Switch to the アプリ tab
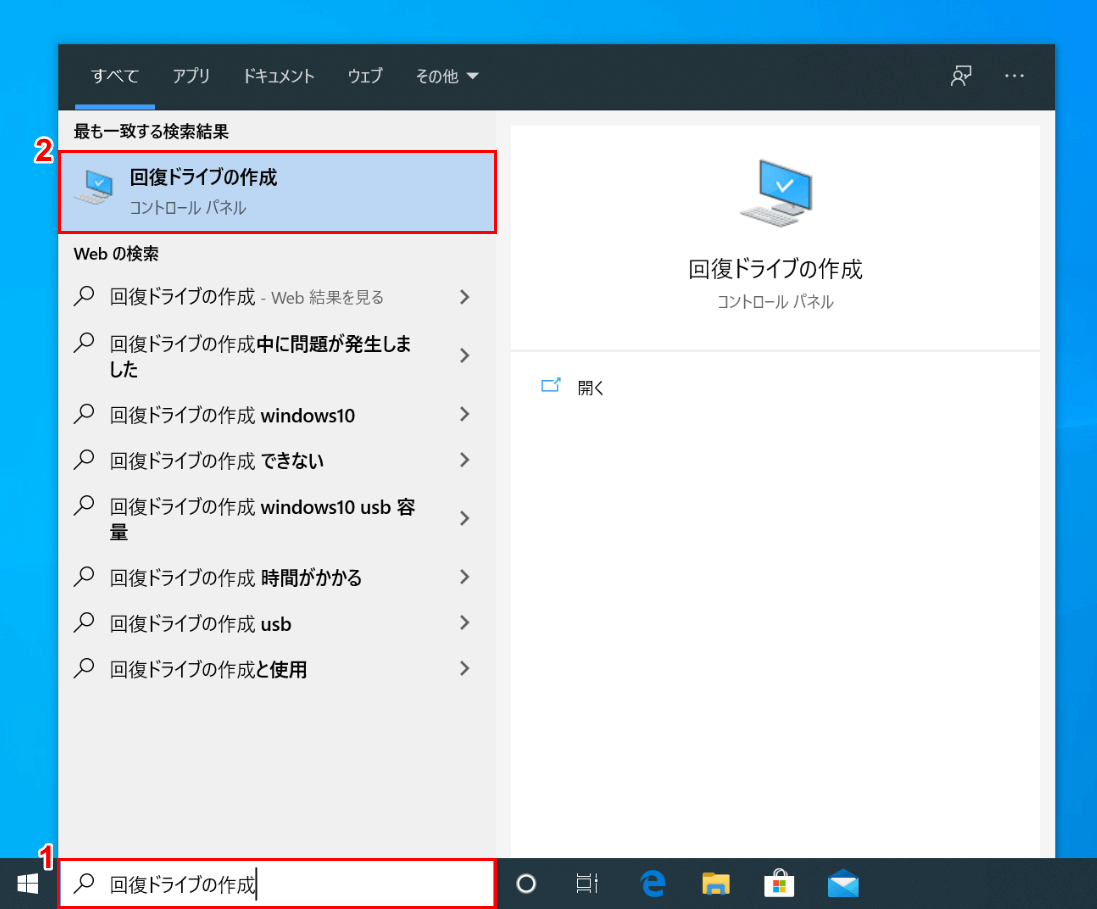 pos(191,76)
